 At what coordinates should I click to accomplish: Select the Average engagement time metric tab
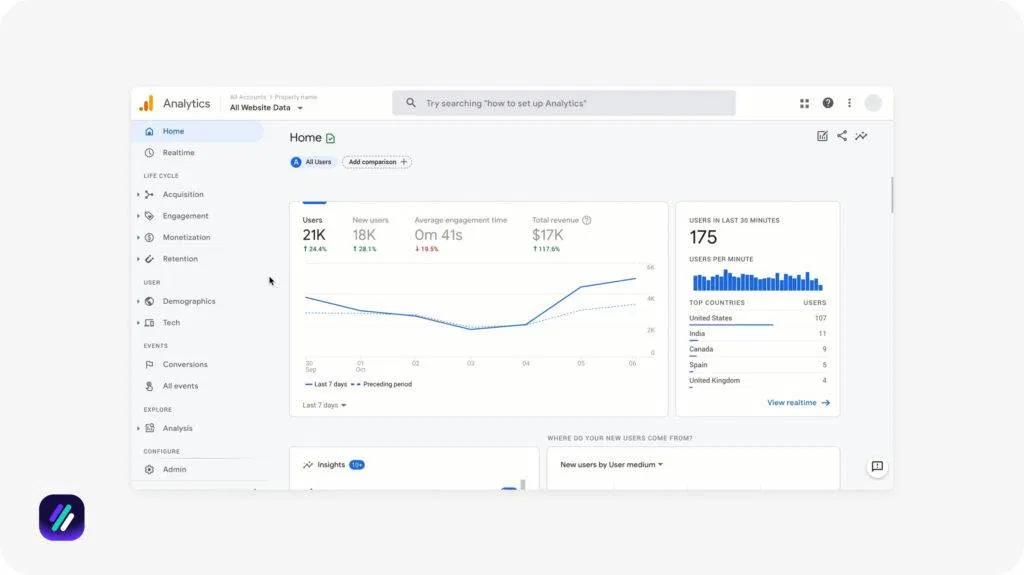tap(460, 235)
